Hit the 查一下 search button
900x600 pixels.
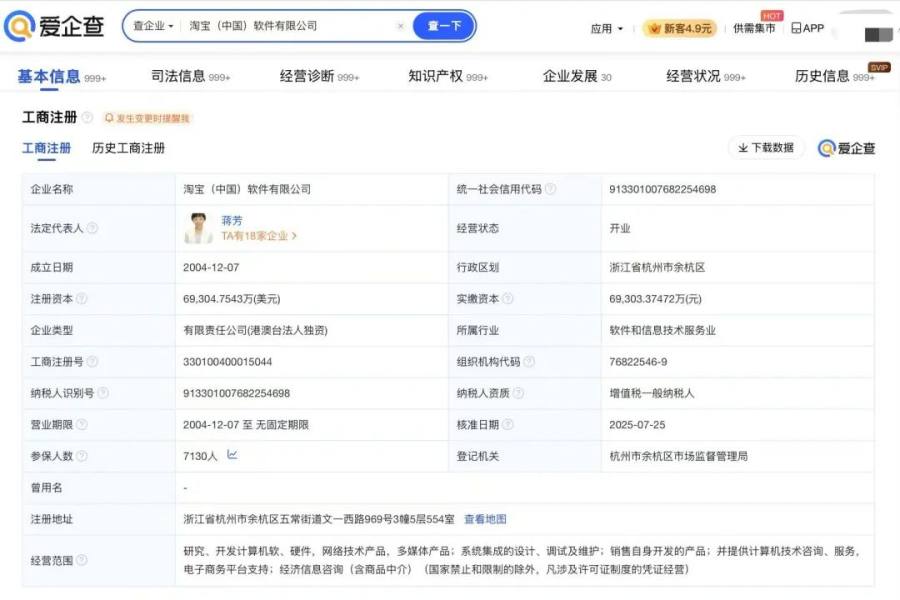coord(444,26)
